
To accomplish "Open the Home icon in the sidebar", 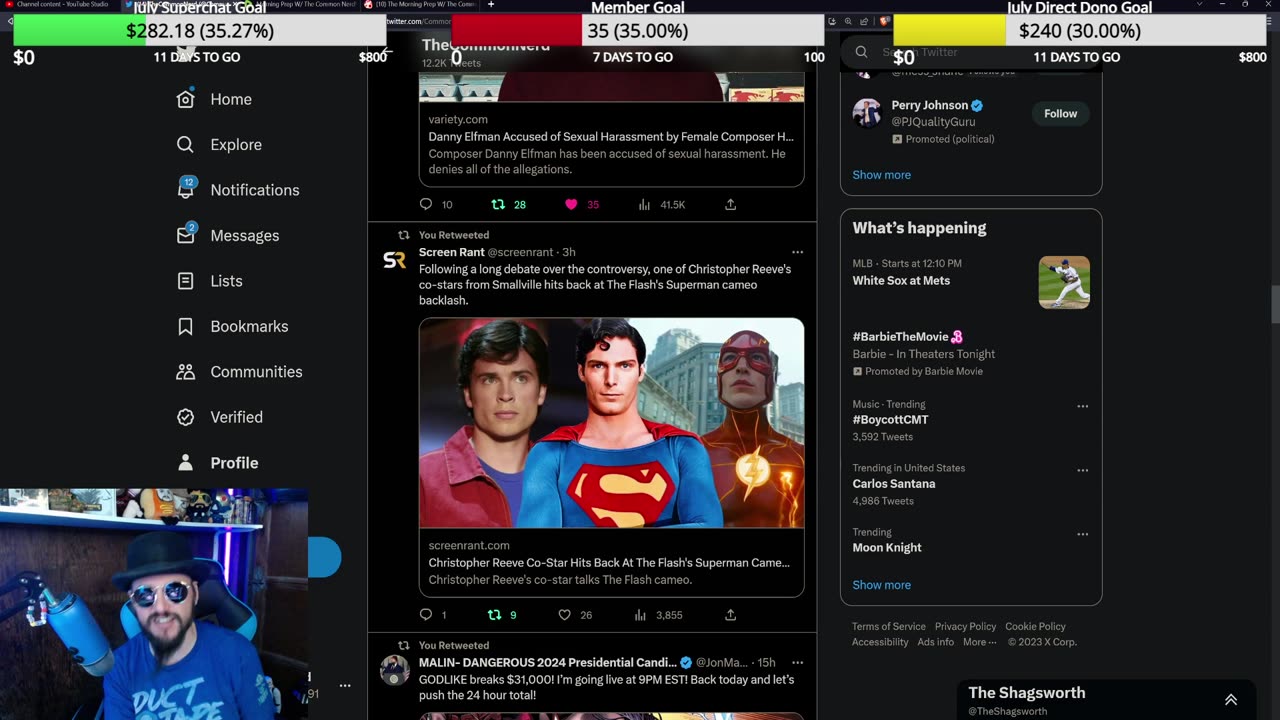I will (185, 99).
